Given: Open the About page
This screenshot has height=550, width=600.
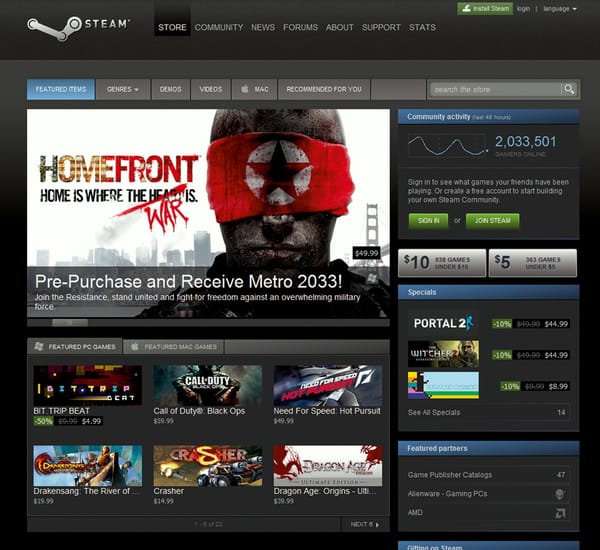Looking at the screenshot, I should coord(340,27).
